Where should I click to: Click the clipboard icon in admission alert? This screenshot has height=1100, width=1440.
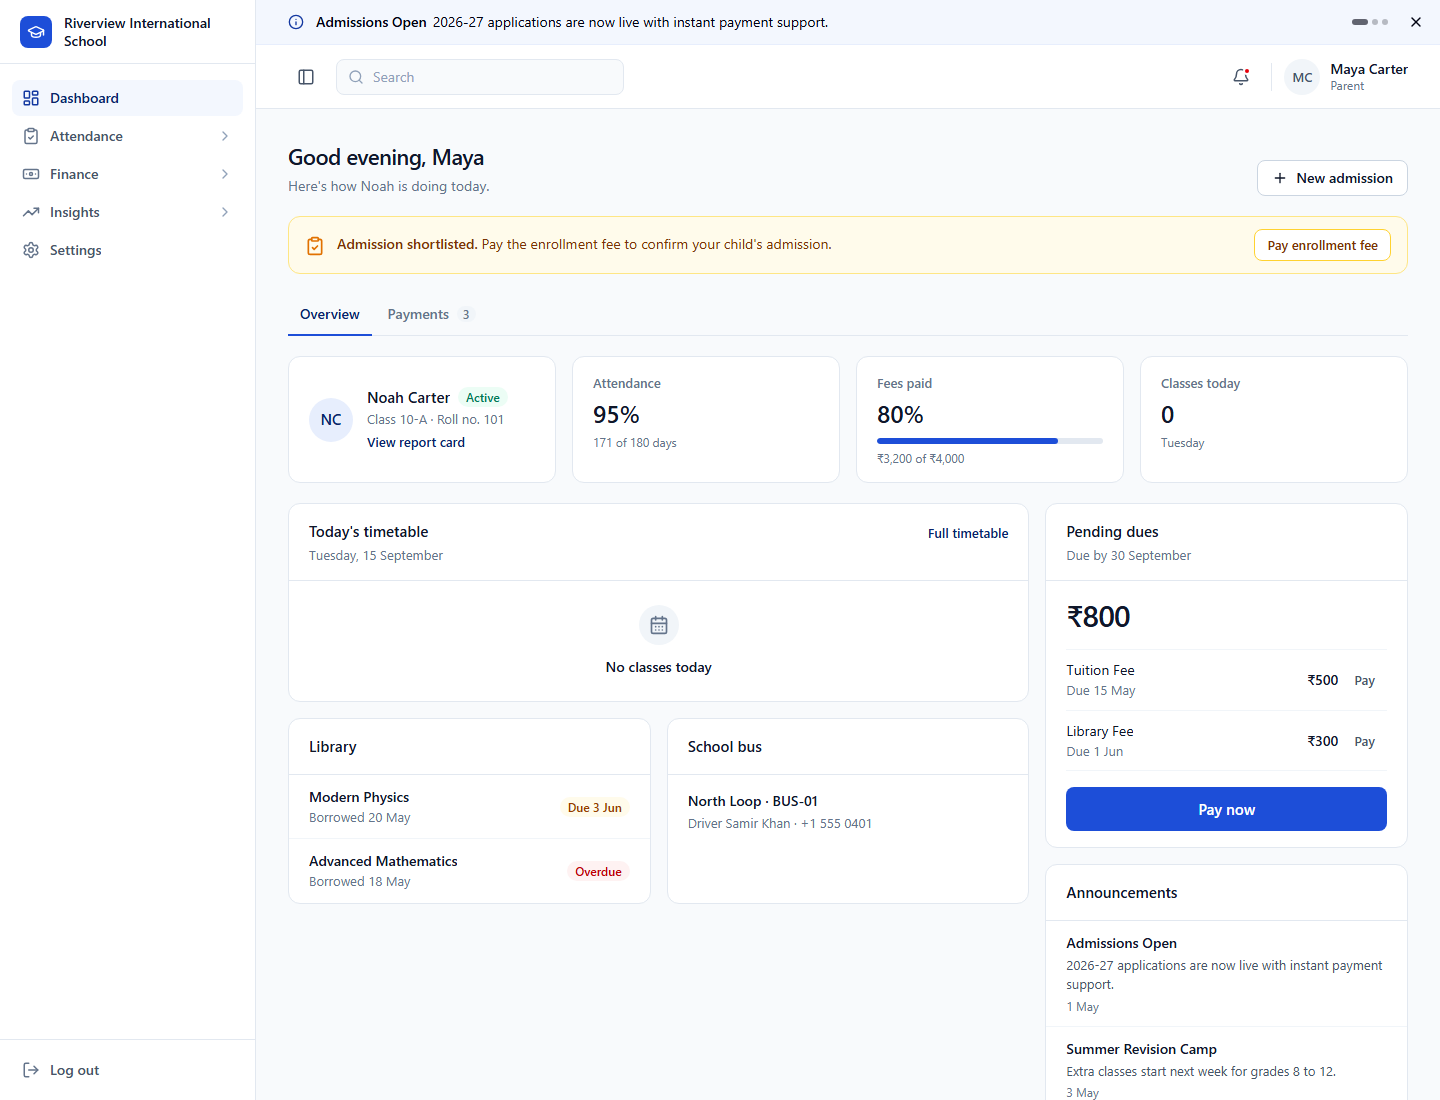[315, 245]
